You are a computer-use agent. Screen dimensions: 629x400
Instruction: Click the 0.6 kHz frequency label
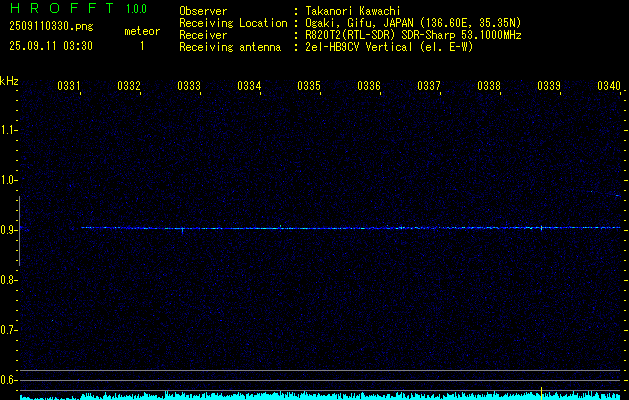point(8,380)
